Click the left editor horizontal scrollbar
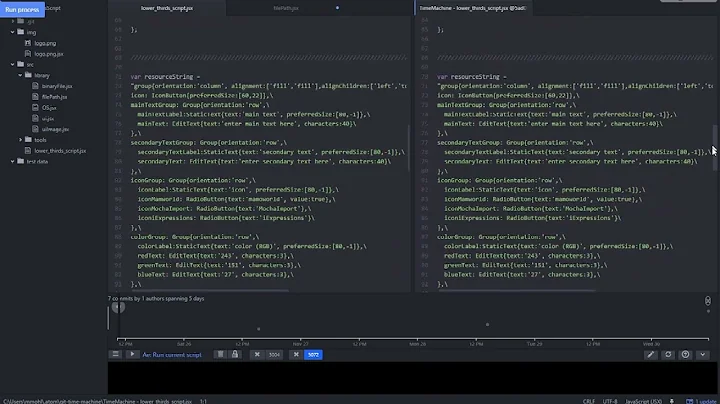Viewport: 720px width, 404px height. [209, 290]
